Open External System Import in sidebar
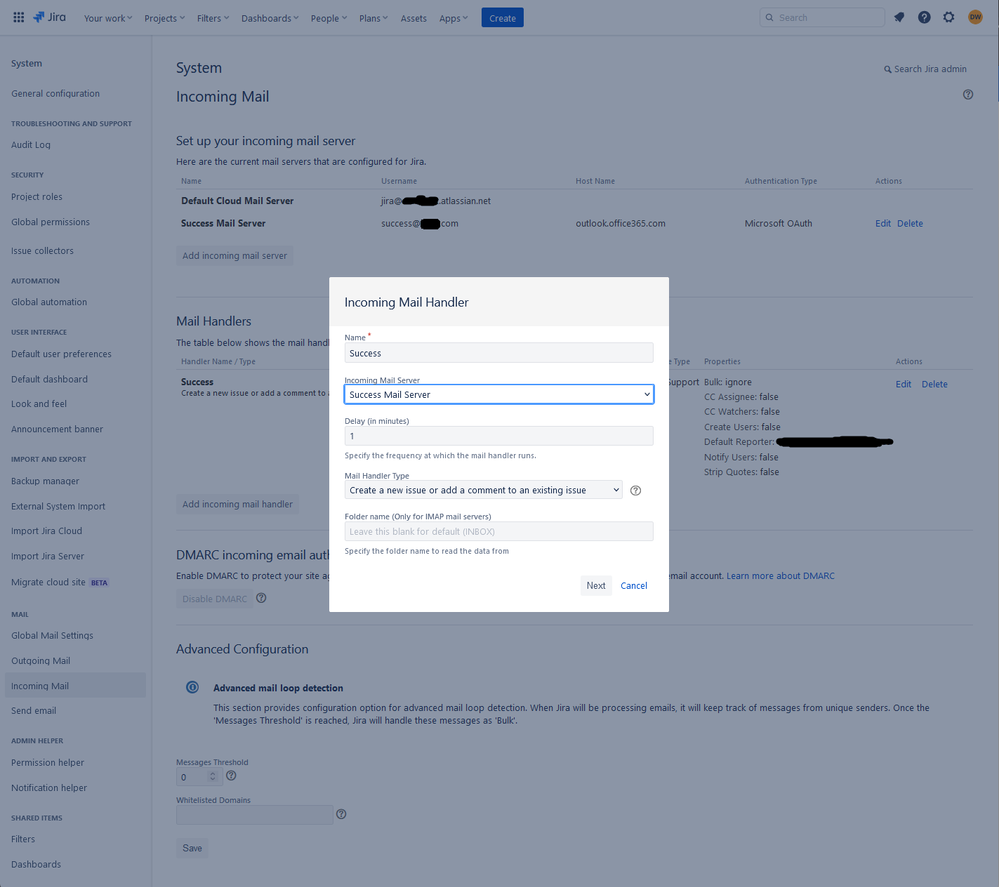Image resolution: width=999 pixels, height=887 pixels. (58, 506)
